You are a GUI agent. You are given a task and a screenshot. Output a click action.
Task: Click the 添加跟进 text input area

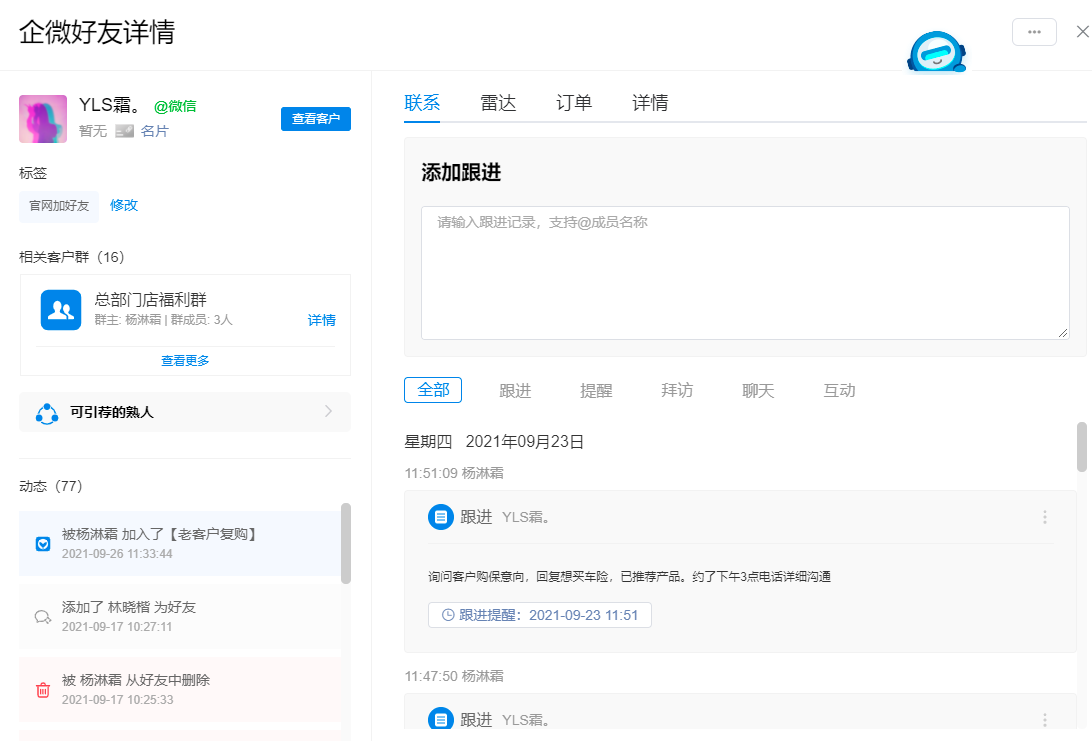(x=744, y=273)
